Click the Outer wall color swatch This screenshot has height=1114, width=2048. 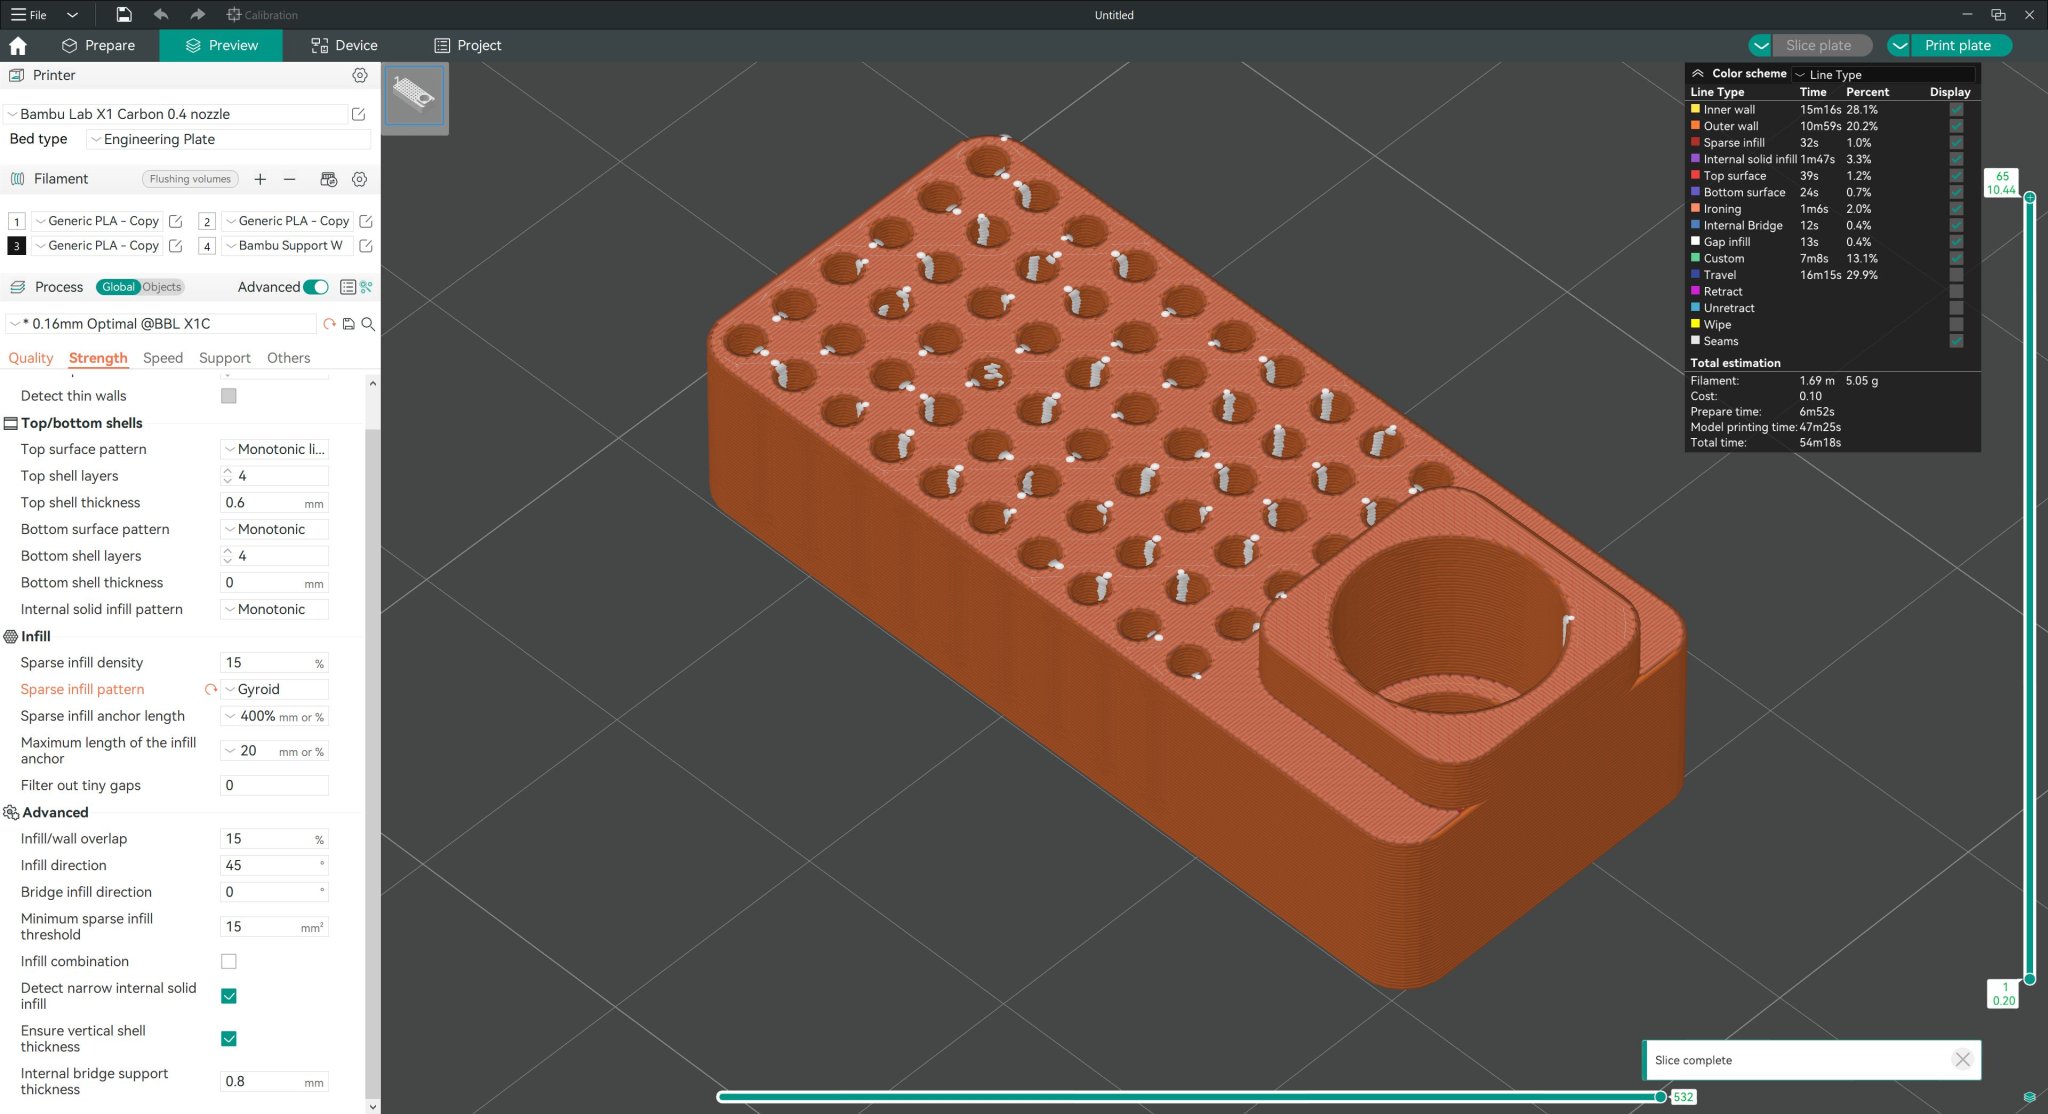[1695, 126]
